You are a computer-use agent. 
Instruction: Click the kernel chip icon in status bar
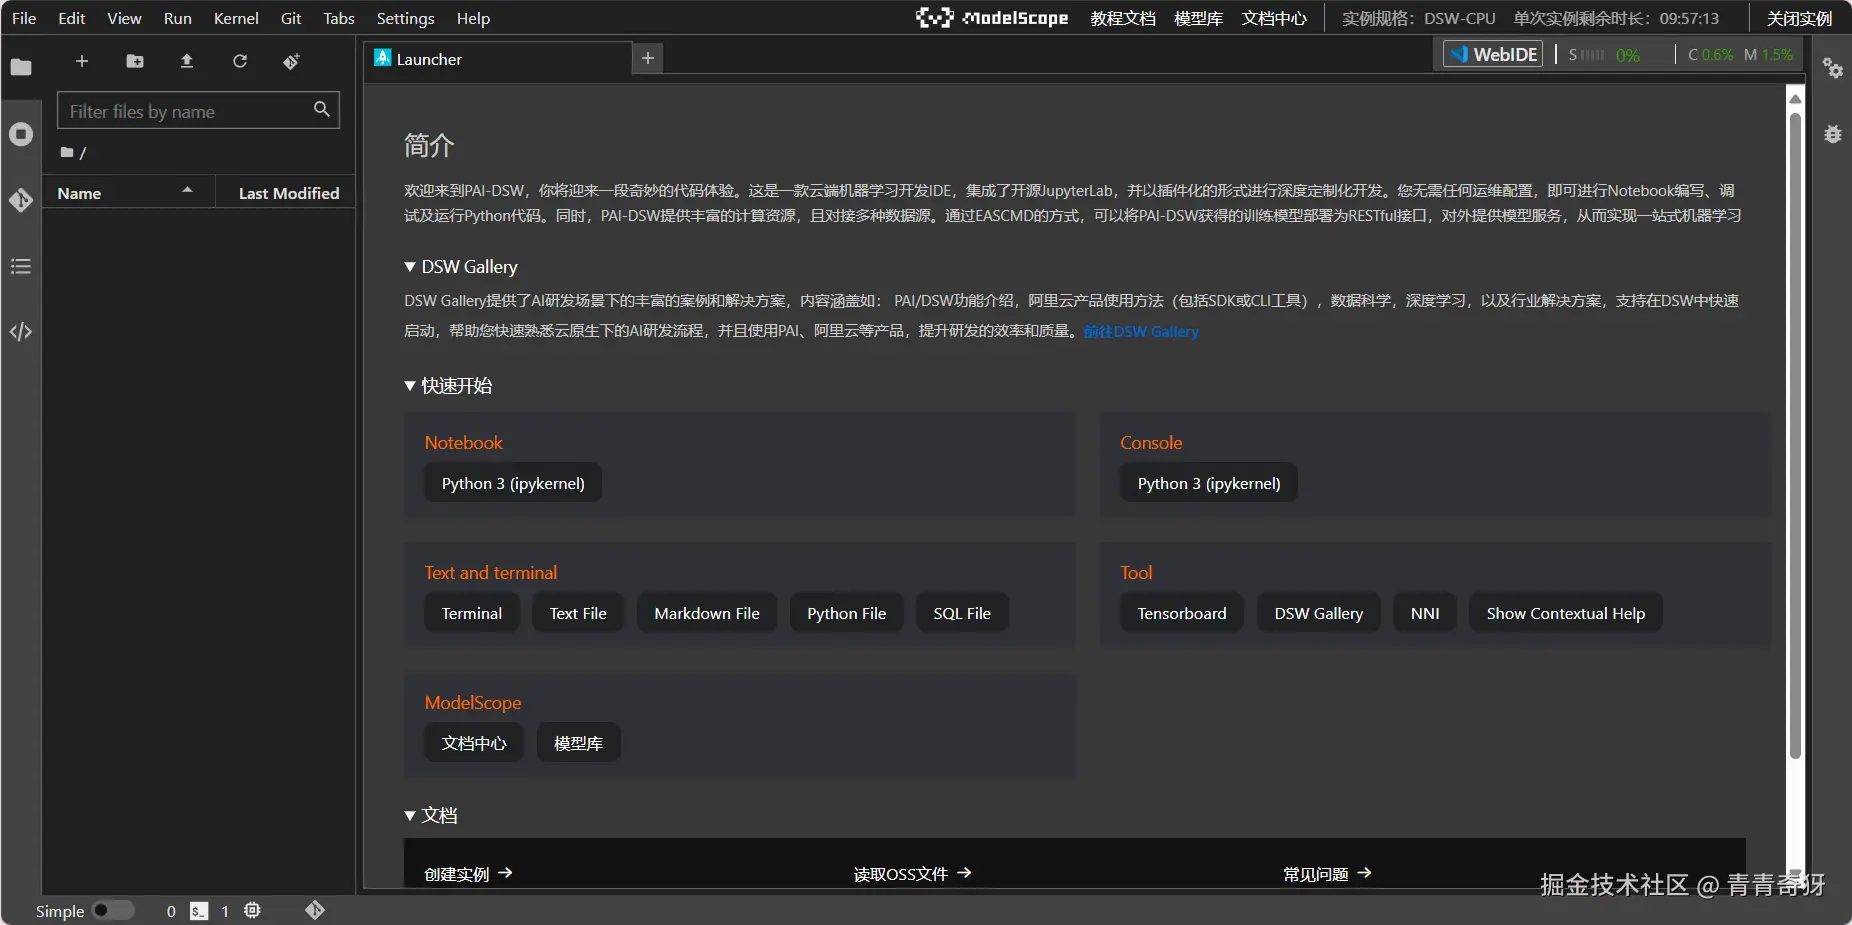[252, 910]
